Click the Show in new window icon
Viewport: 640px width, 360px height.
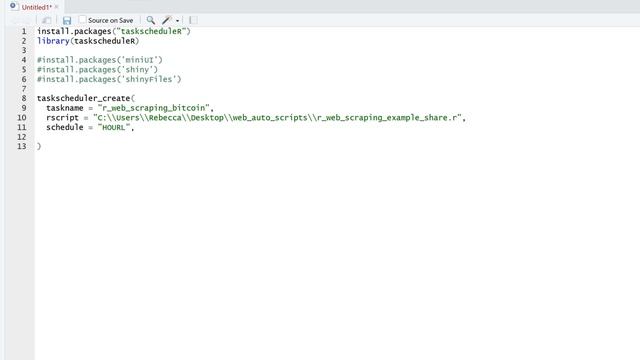coord(47,20)
